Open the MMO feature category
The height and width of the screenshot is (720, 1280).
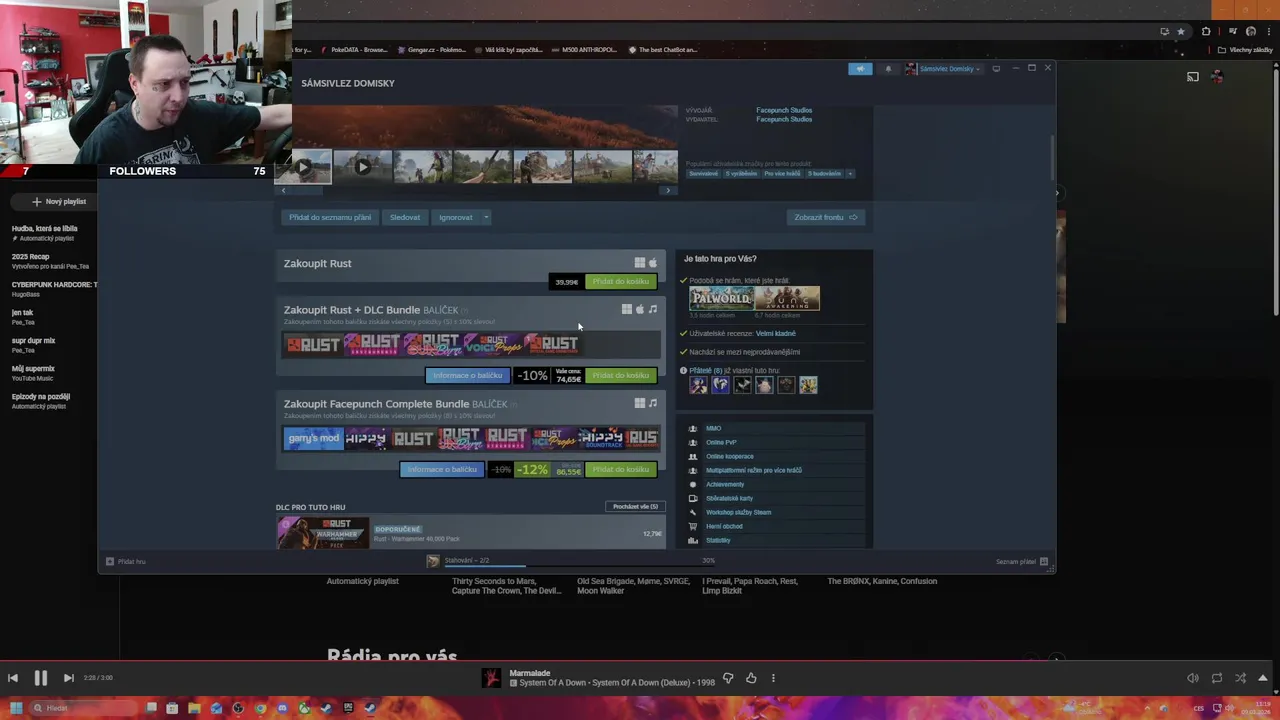[x=713, y=429]
